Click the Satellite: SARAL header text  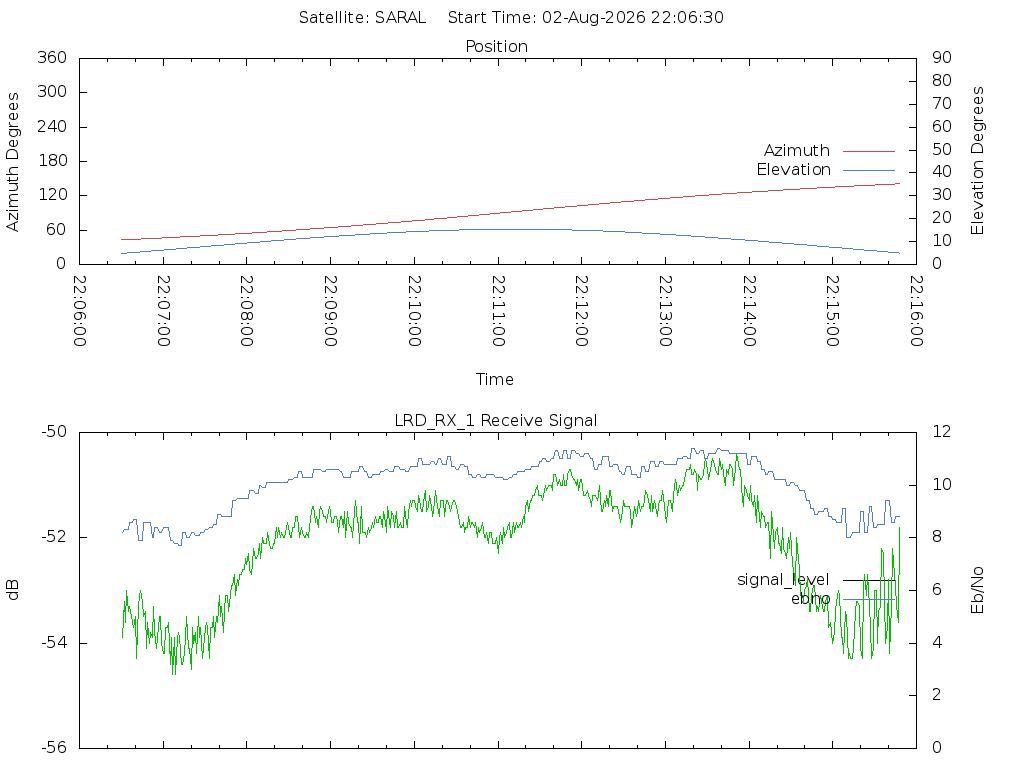click(362, 18)
